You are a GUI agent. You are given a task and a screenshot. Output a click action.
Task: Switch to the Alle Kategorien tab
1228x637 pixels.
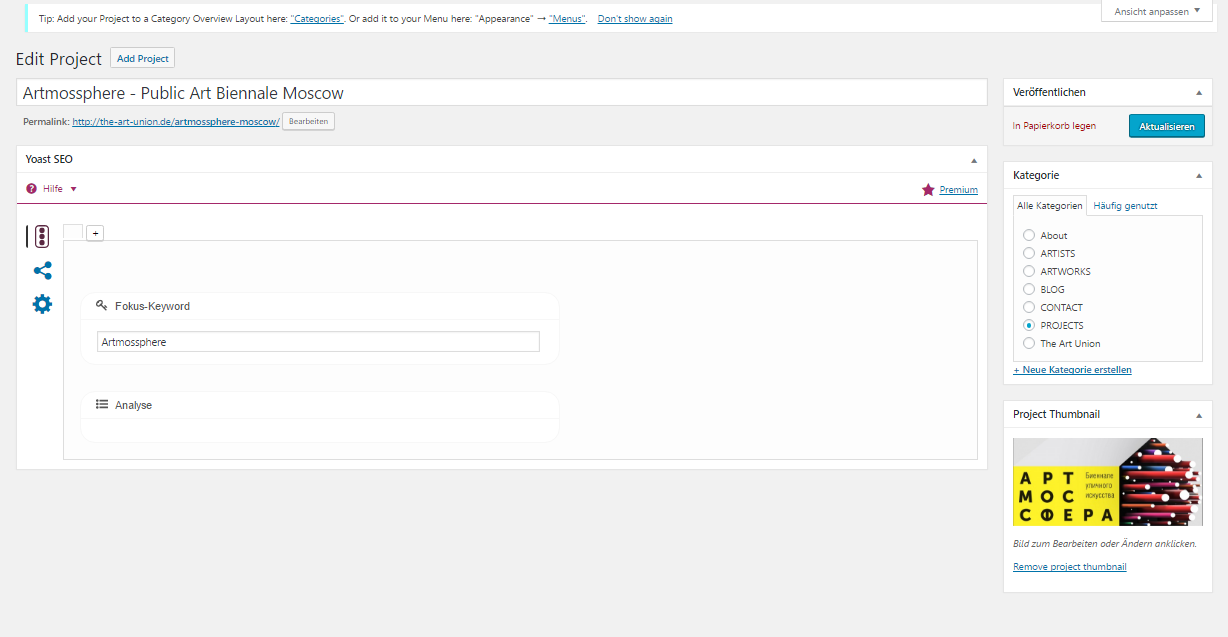click(x=1049, y=206)
